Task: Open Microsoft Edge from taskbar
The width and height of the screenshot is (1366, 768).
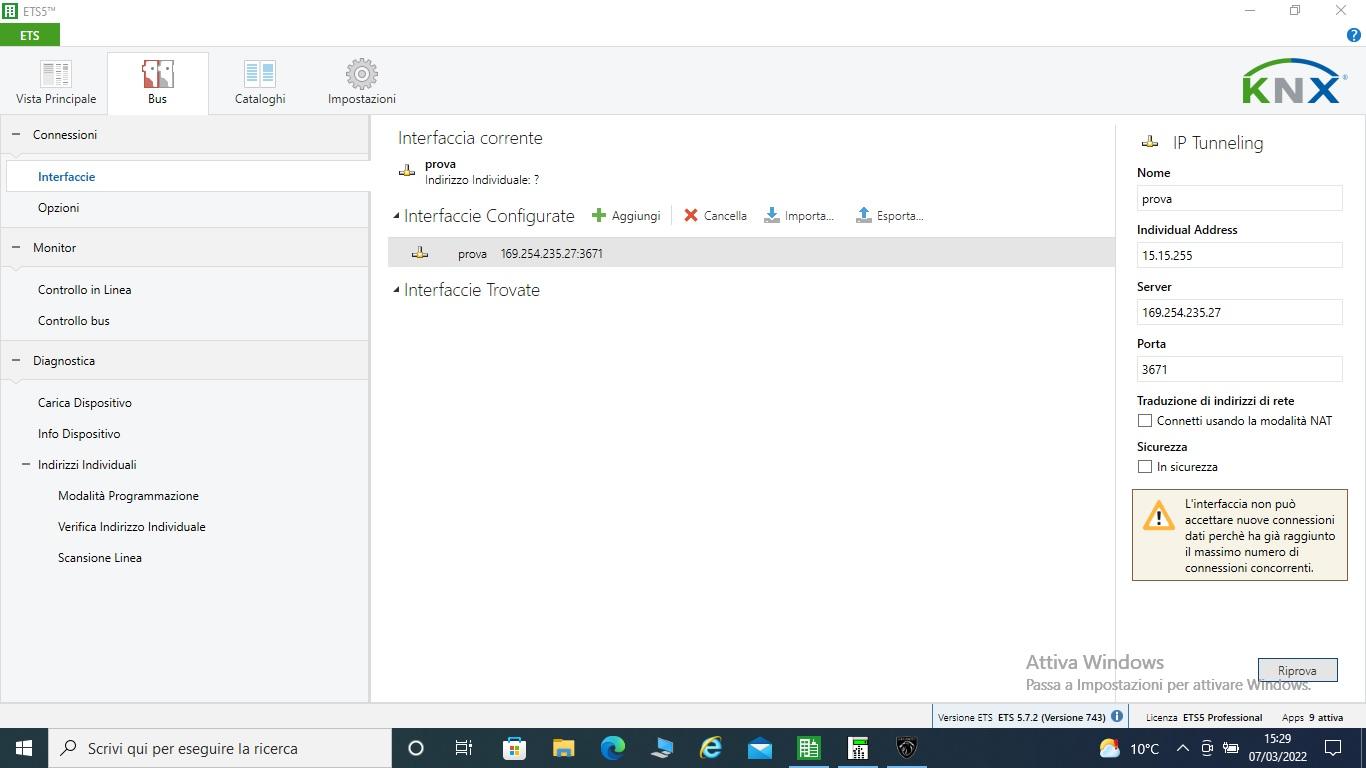Action: tap(612, 748)
